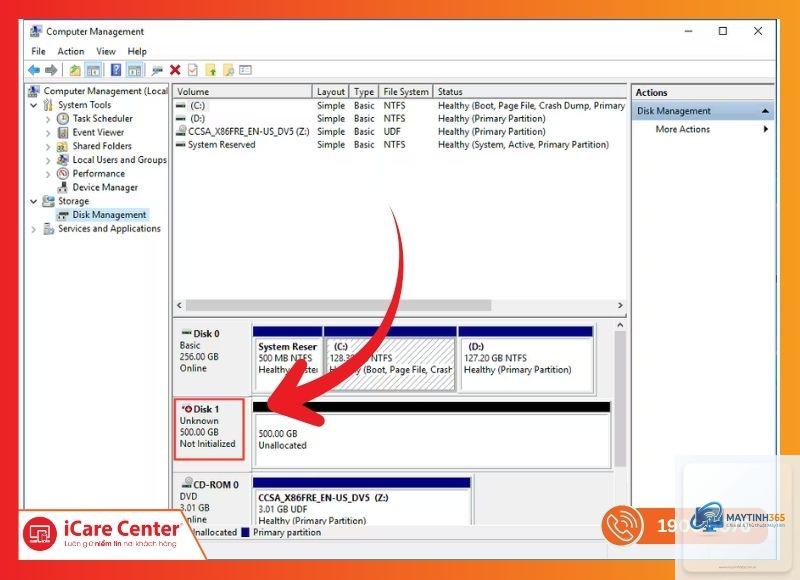Click the Device Manager icon
800x580 pixels.
63,187
